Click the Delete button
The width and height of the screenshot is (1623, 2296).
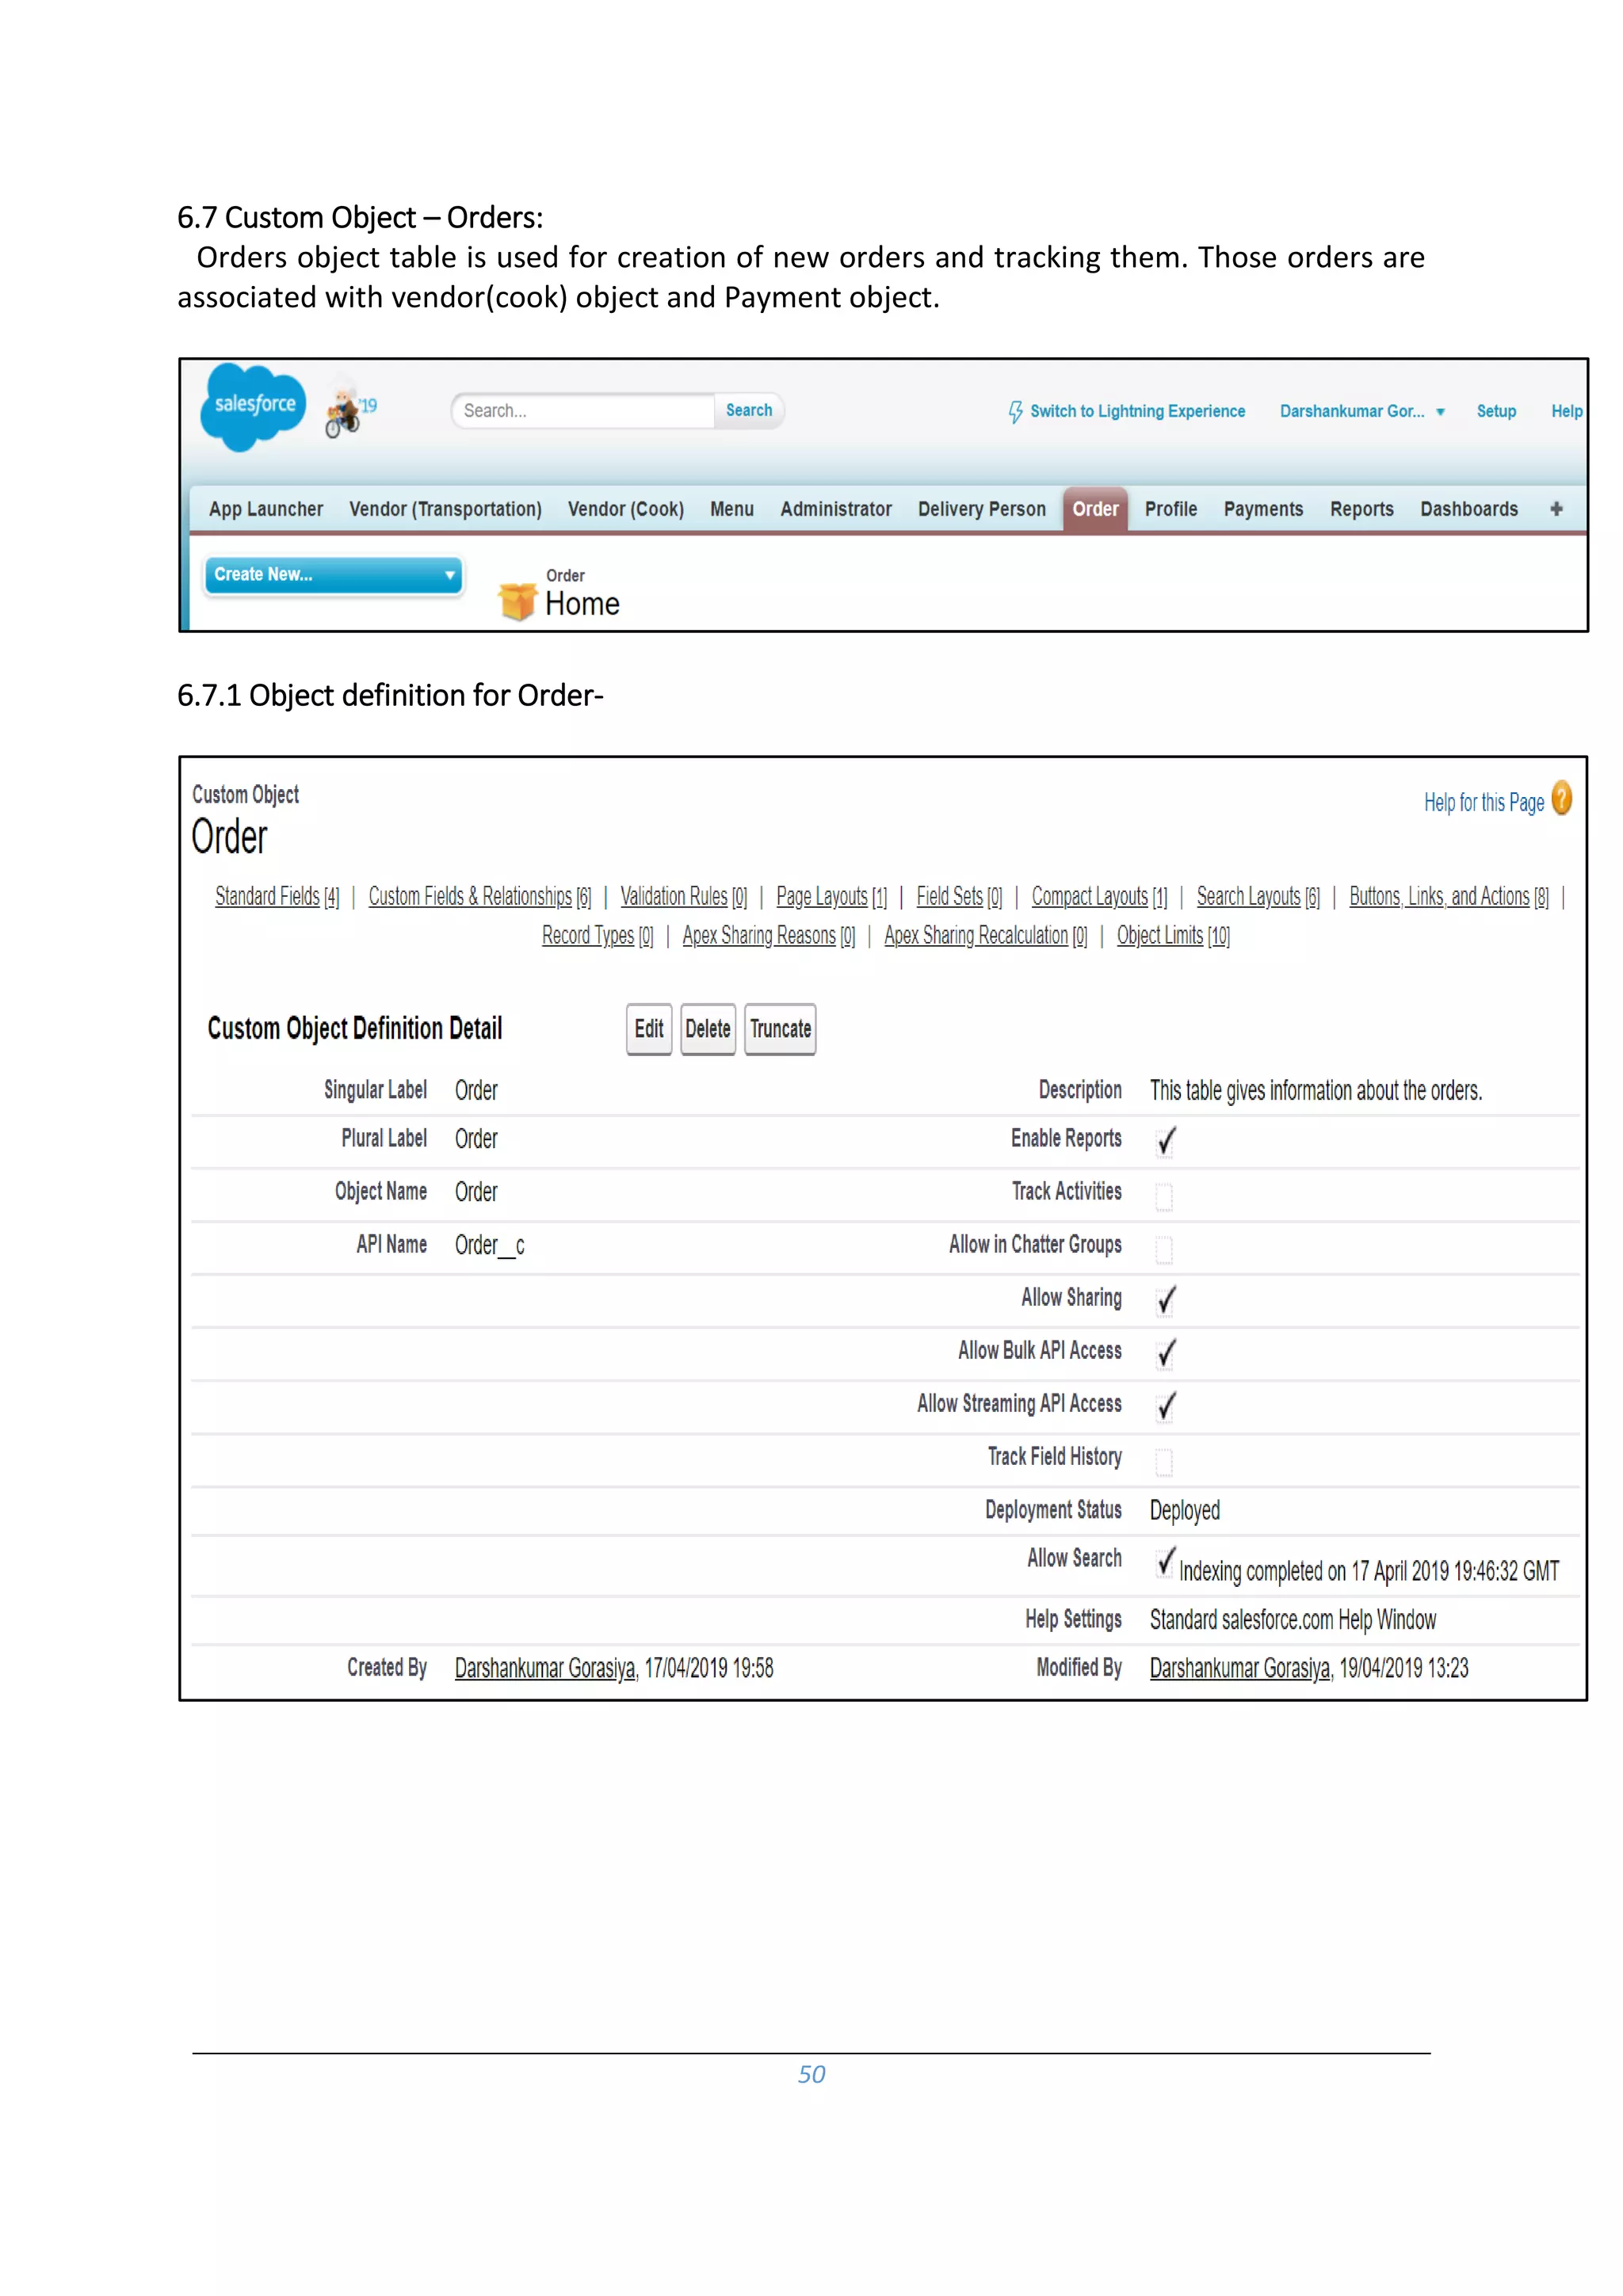click(708, 1029)
